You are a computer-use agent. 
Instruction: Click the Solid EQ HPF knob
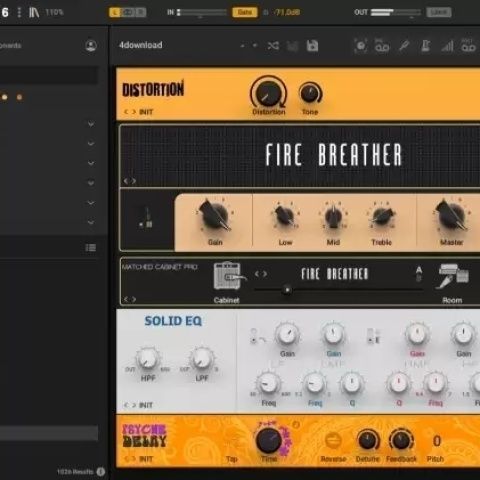(148, 360)
